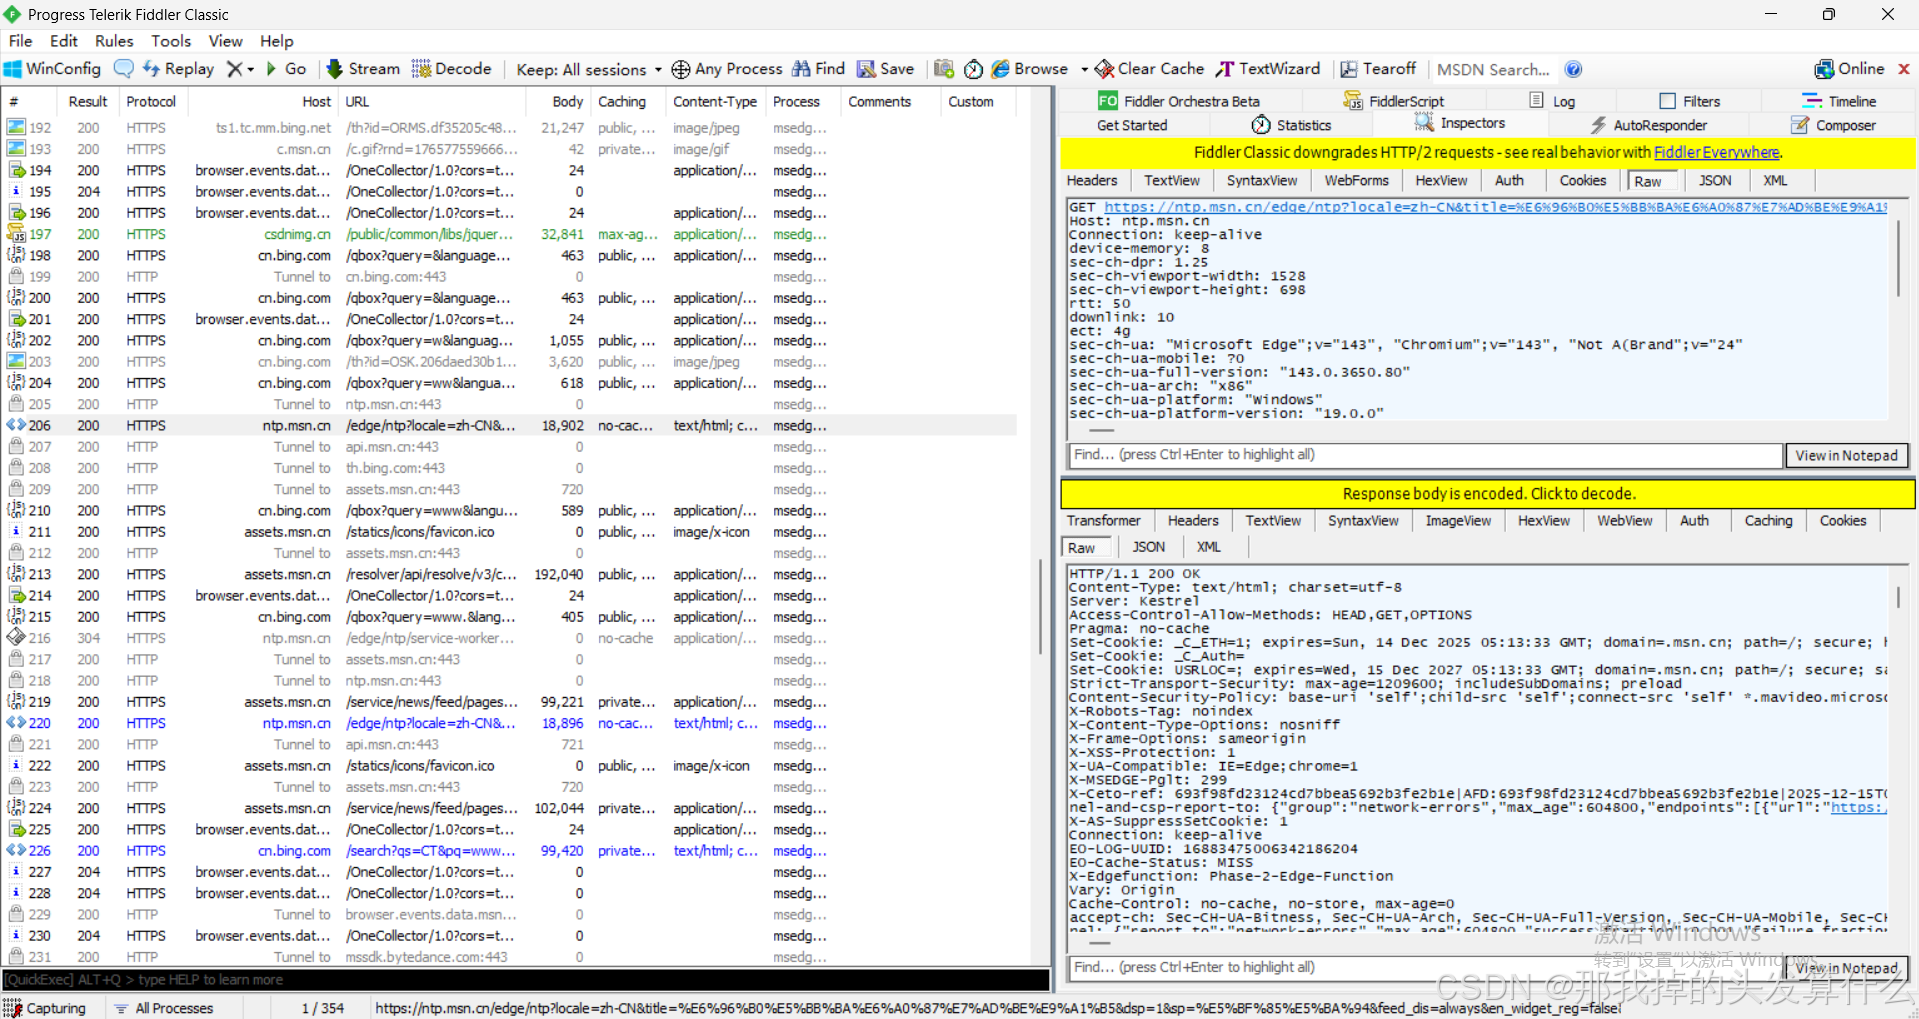Open WinConfig tool

(x=53, y=69)
